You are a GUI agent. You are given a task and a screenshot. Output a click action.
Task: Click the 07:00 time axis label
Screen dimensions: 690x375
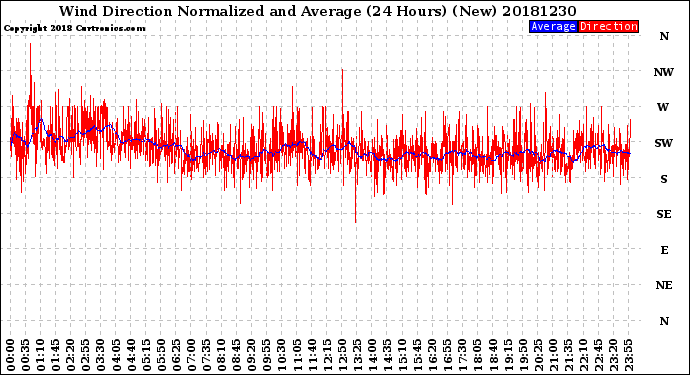tap(192, 355)
